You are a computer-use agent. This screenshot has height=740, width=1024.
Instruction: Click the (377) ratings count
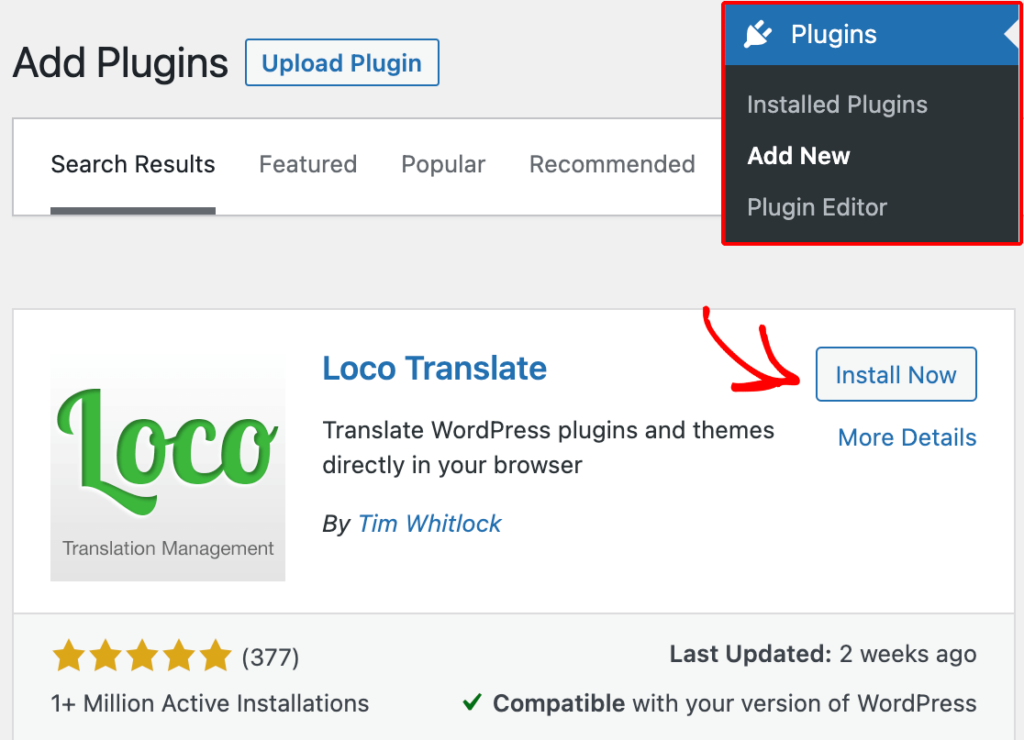(x=270, y=657)
